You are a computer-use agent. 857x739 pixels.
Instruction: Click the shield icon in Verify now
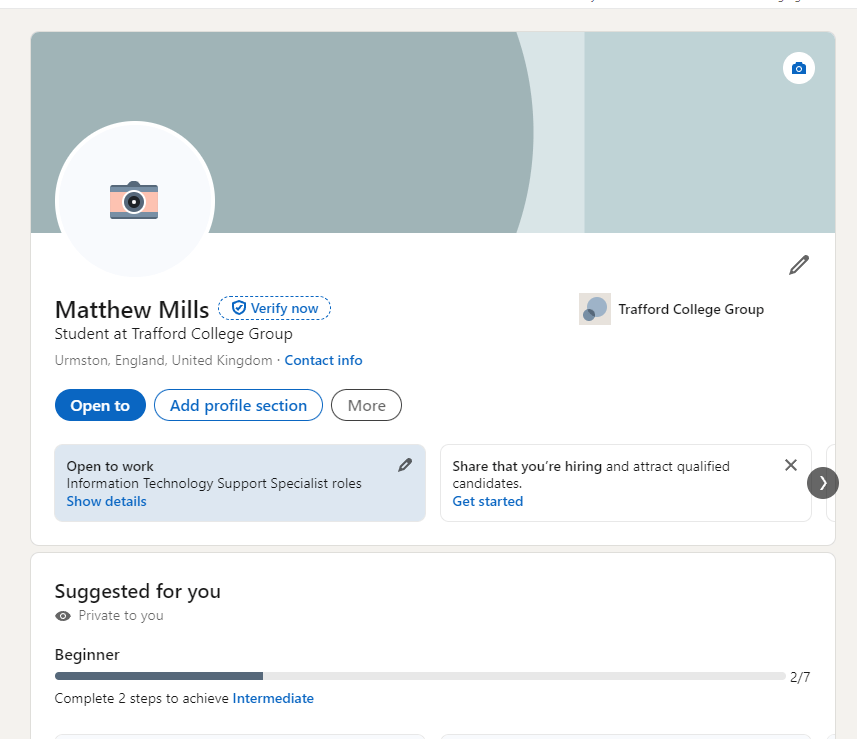click(238, 308)
